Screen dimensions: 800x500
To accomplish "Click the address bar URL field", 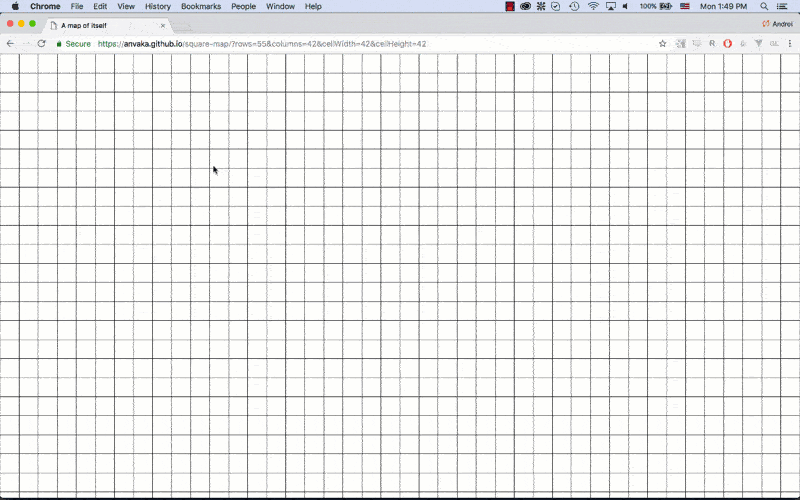I will 357,44.
